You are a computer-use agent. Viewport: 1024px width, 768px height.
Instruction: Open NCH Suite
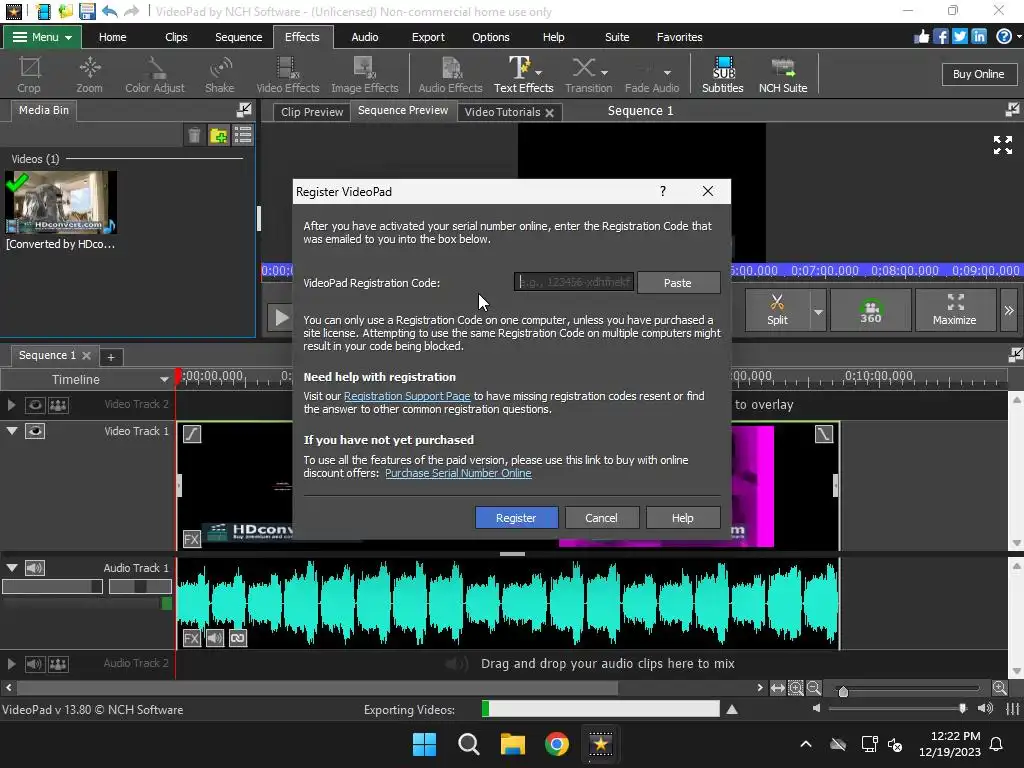(782, 74)
